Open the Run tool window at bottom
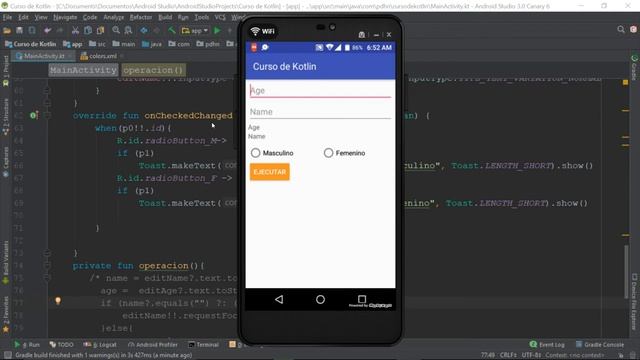The image size is (640, 360). point(27,344)
